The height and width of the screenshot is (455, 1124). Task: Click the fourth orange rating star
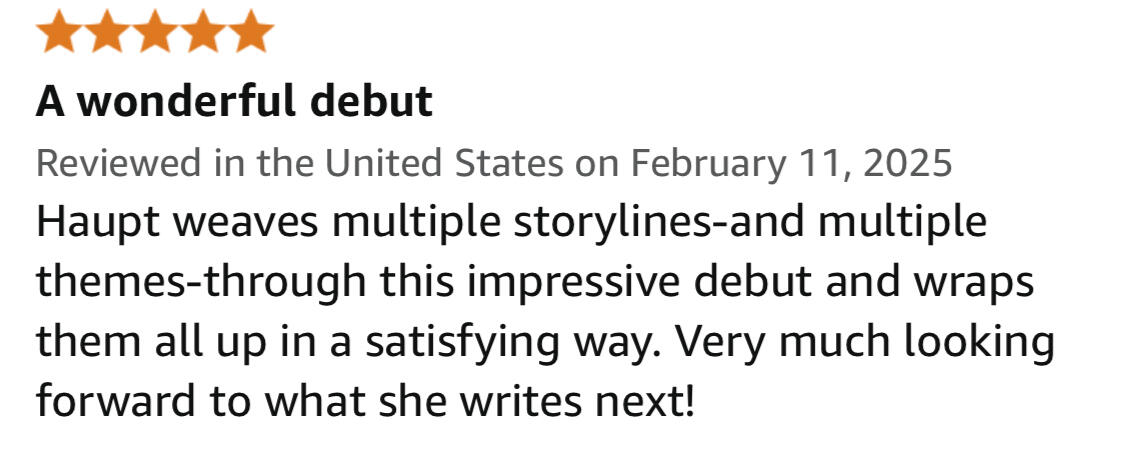pyautogui.click(x=203, y=31)
